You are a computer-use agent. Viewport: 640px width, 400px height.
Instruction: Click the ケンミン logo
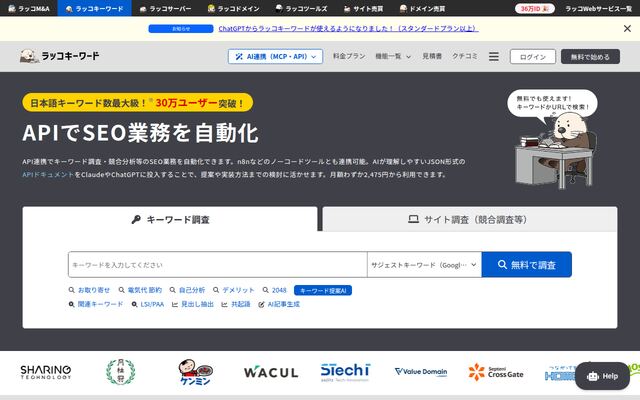[x=196, y=372]
